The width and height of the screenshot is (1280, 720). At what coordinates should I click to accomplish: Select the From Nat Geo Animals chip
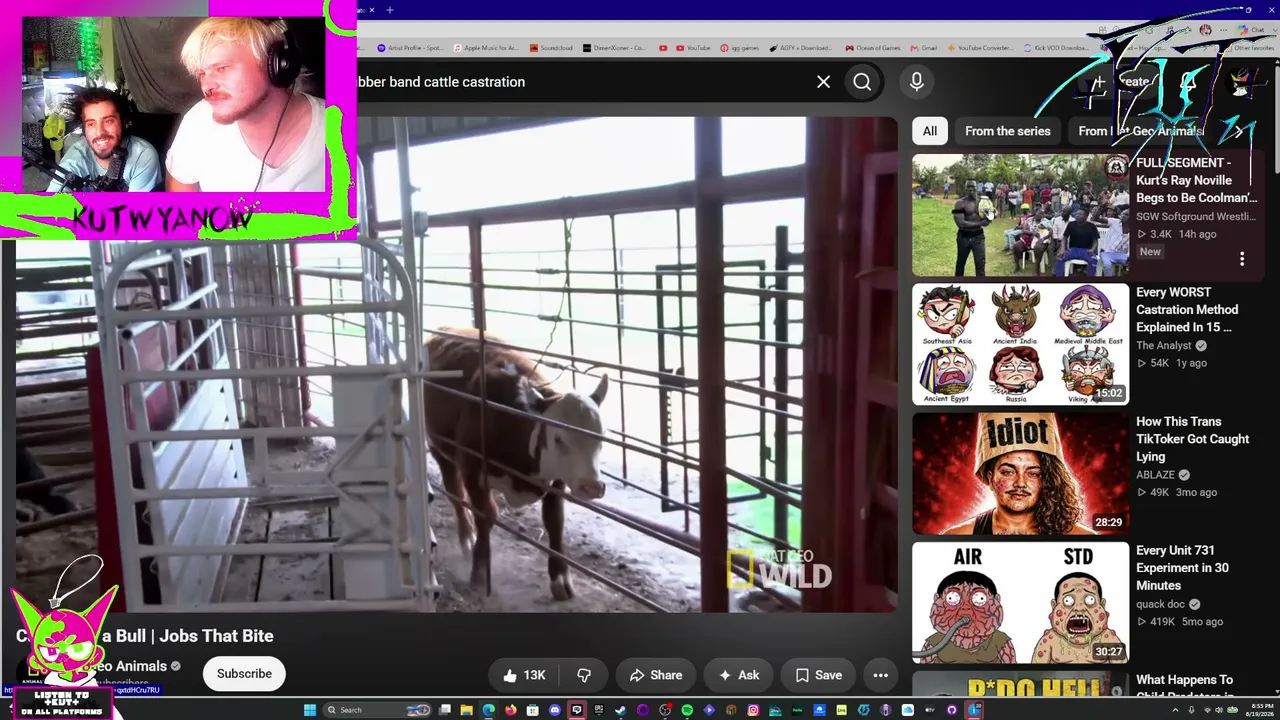[1141, 131]
